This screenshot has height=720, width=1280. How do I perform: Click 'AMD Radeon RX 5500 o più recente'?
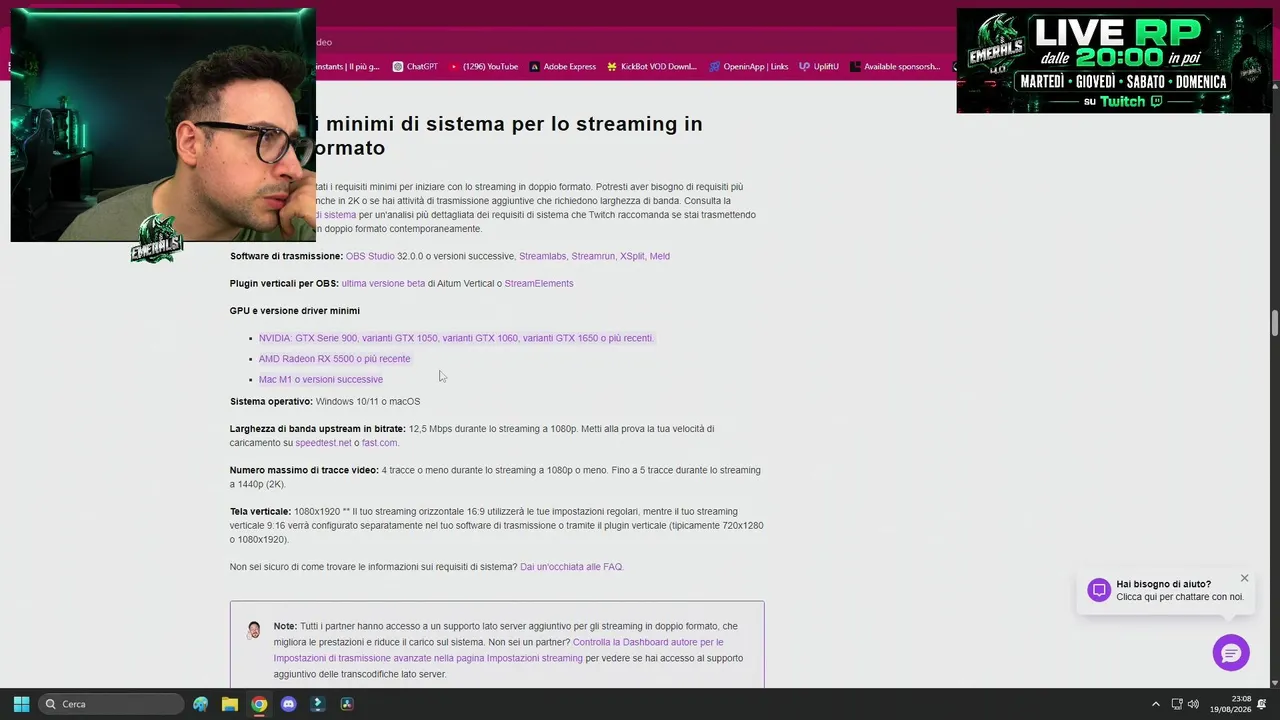pos(334,359)
